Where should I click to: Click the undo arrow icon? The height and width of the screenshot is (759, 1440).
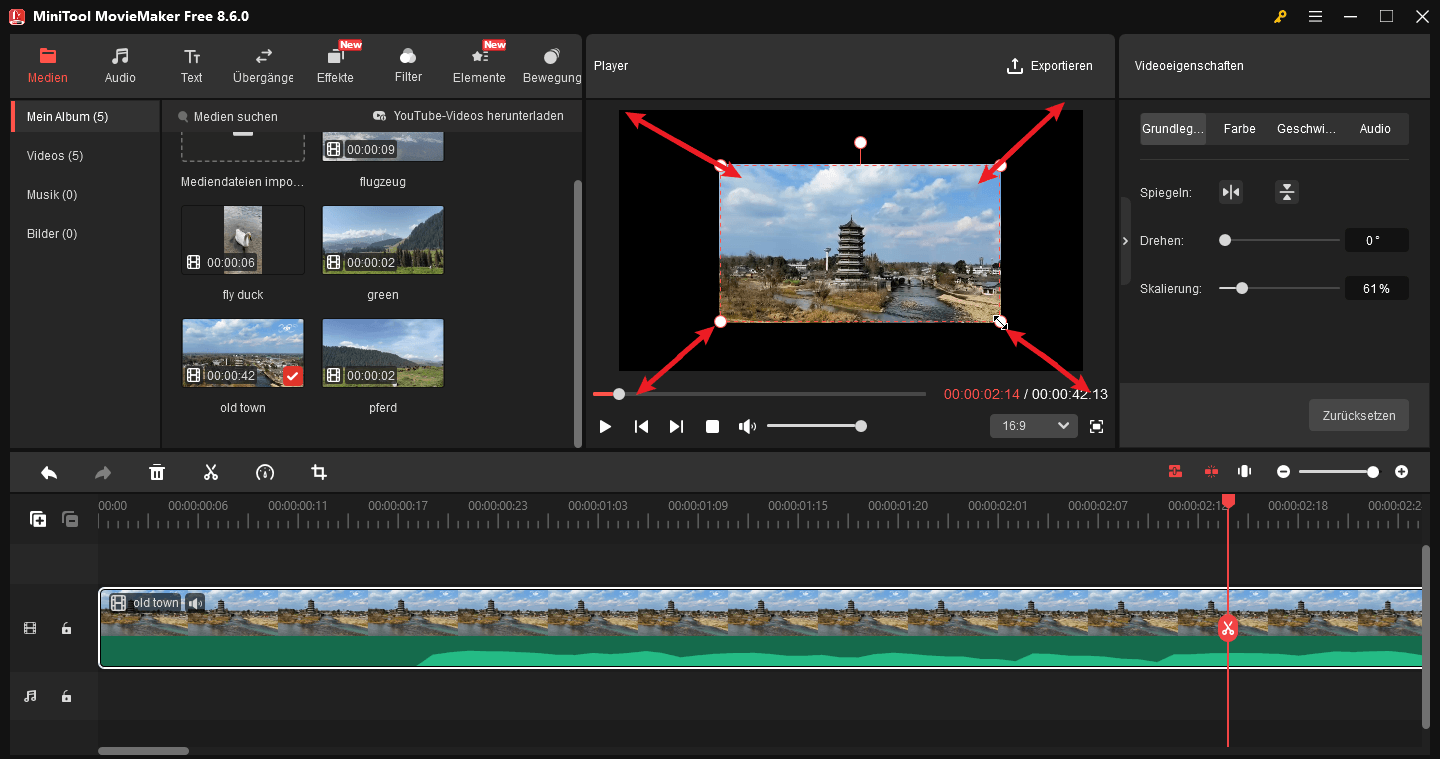(x=49, y=471)
